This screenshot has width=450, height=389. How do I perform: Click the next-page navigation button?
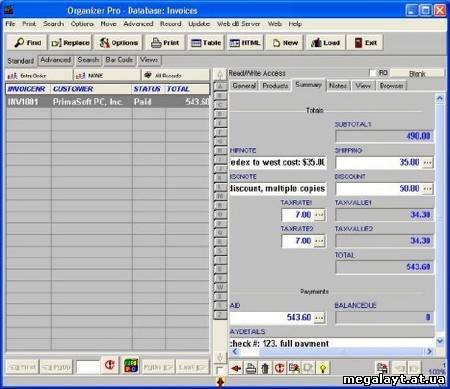pyautogui.click(x=158, y=367)
